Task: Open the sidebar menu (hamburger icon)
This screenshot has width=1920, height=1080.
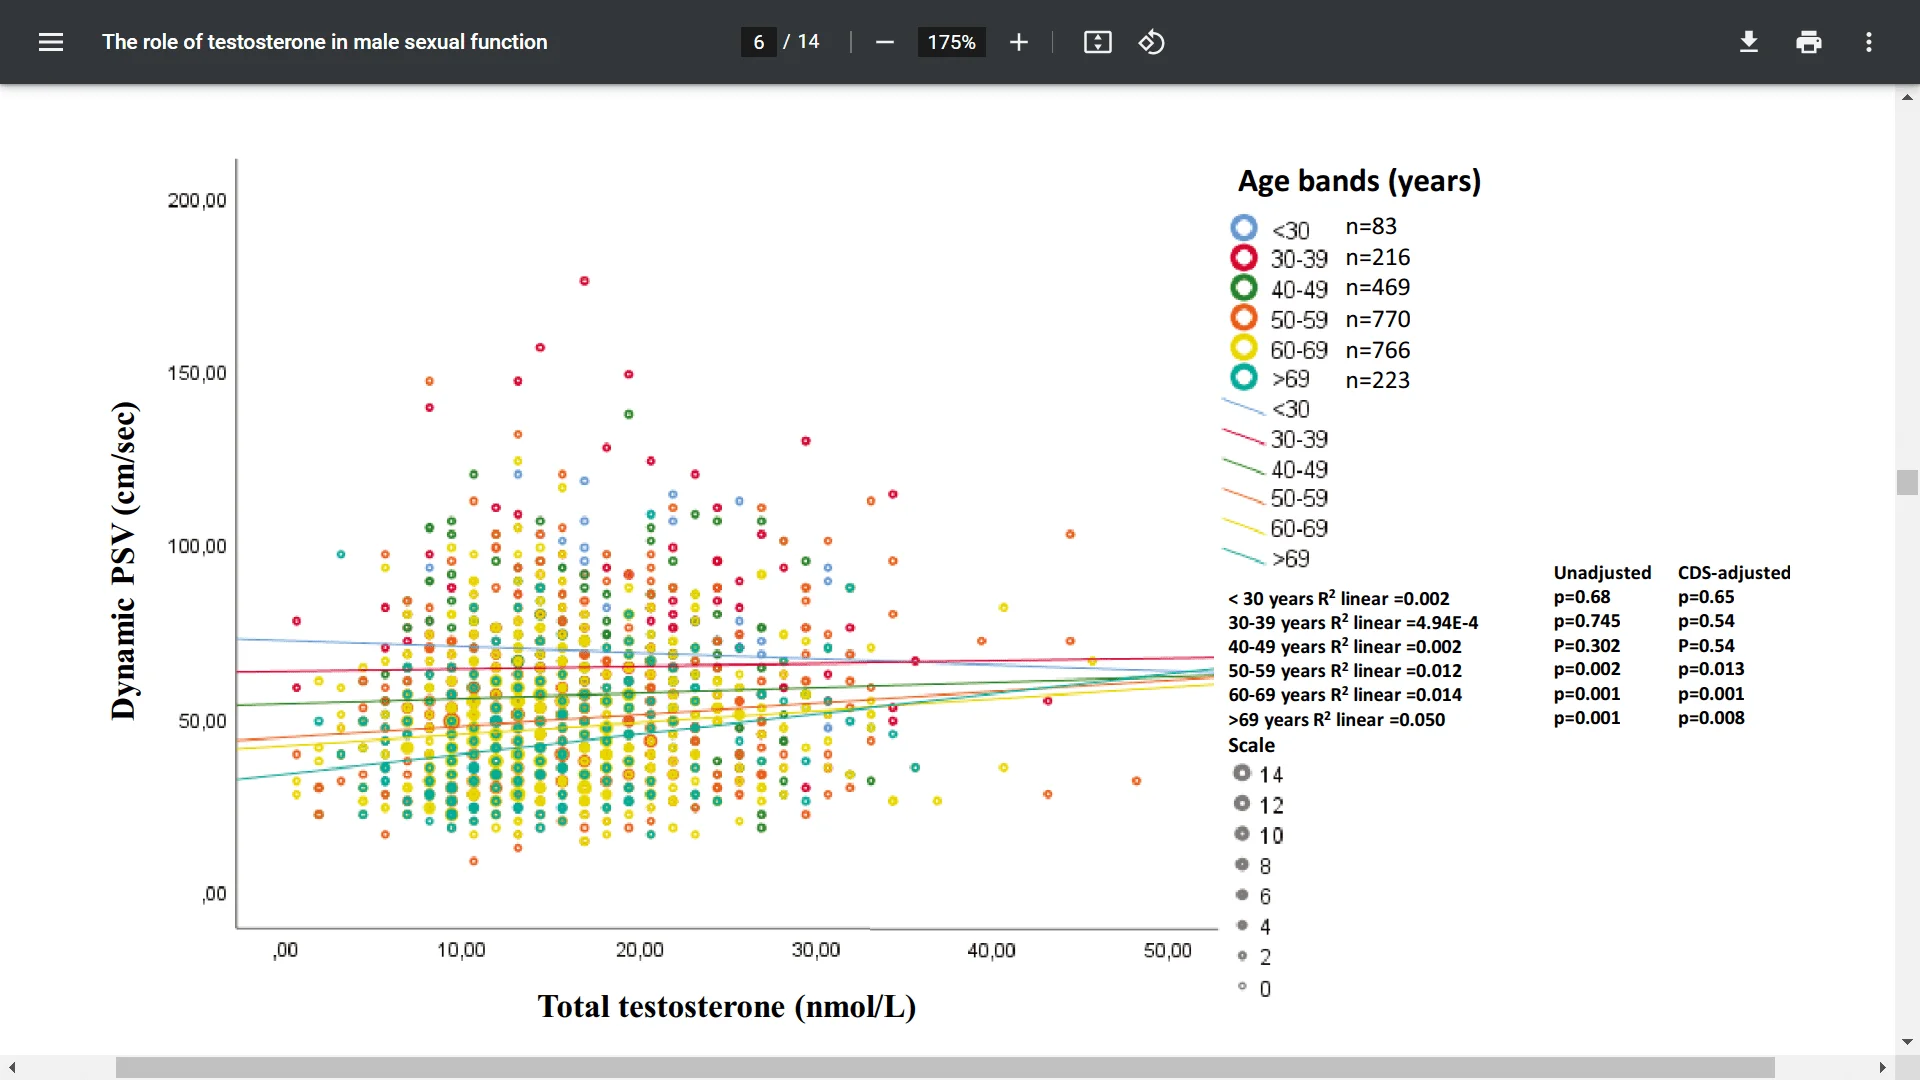Action: (51, 42)
